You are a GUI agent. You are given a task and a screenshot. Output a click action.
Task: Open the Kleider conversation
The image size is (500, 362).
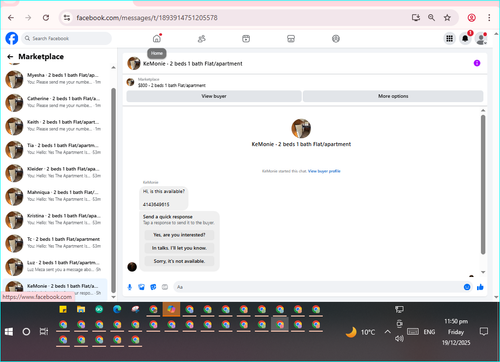(56, 172)
